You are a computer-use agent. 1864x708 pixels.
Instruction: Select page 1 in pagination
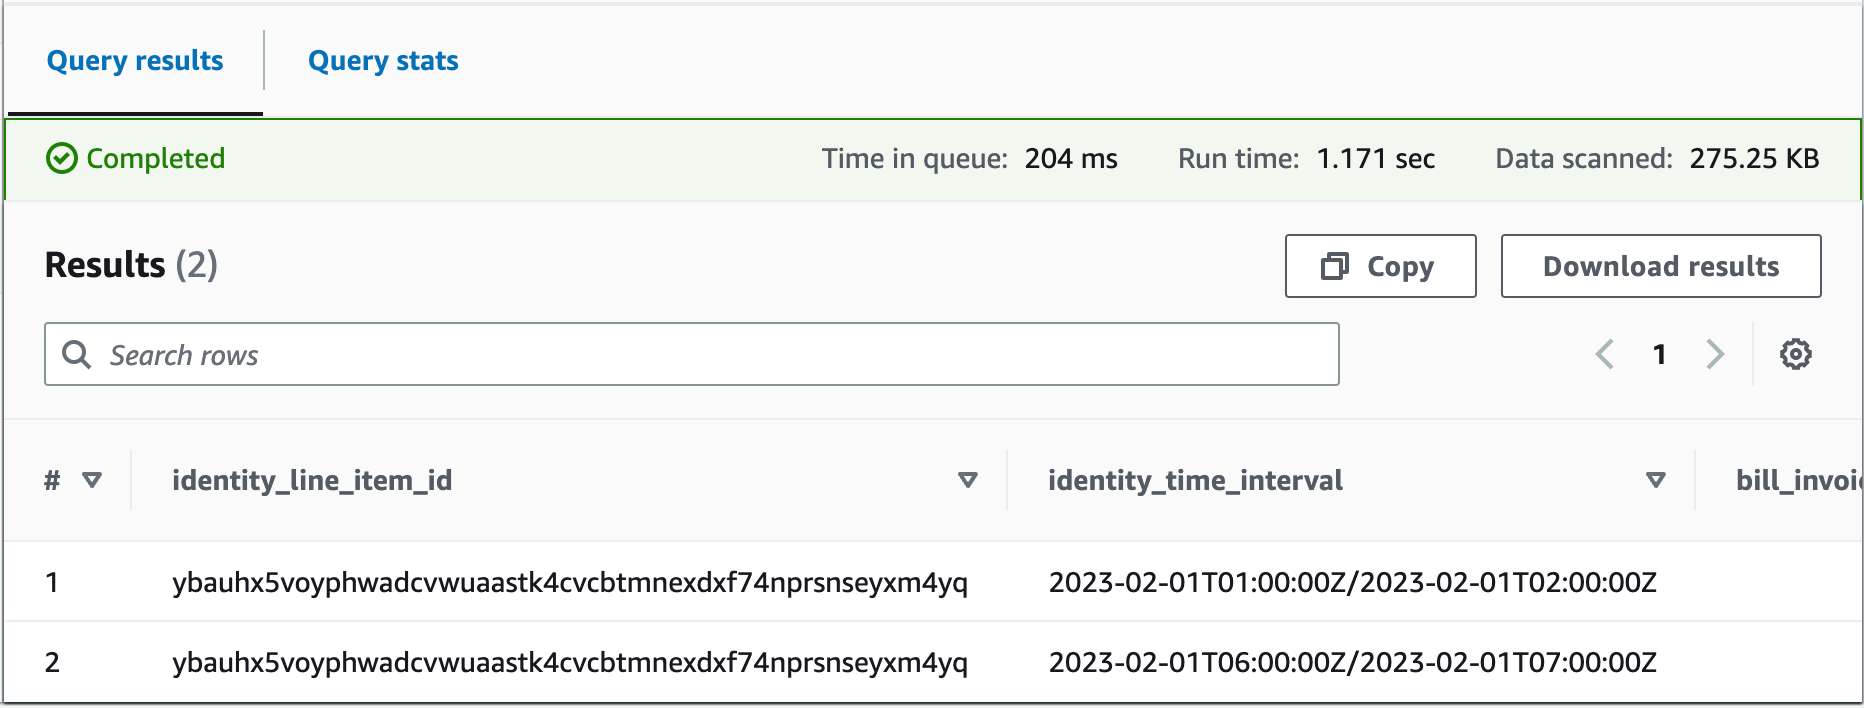1660,354
